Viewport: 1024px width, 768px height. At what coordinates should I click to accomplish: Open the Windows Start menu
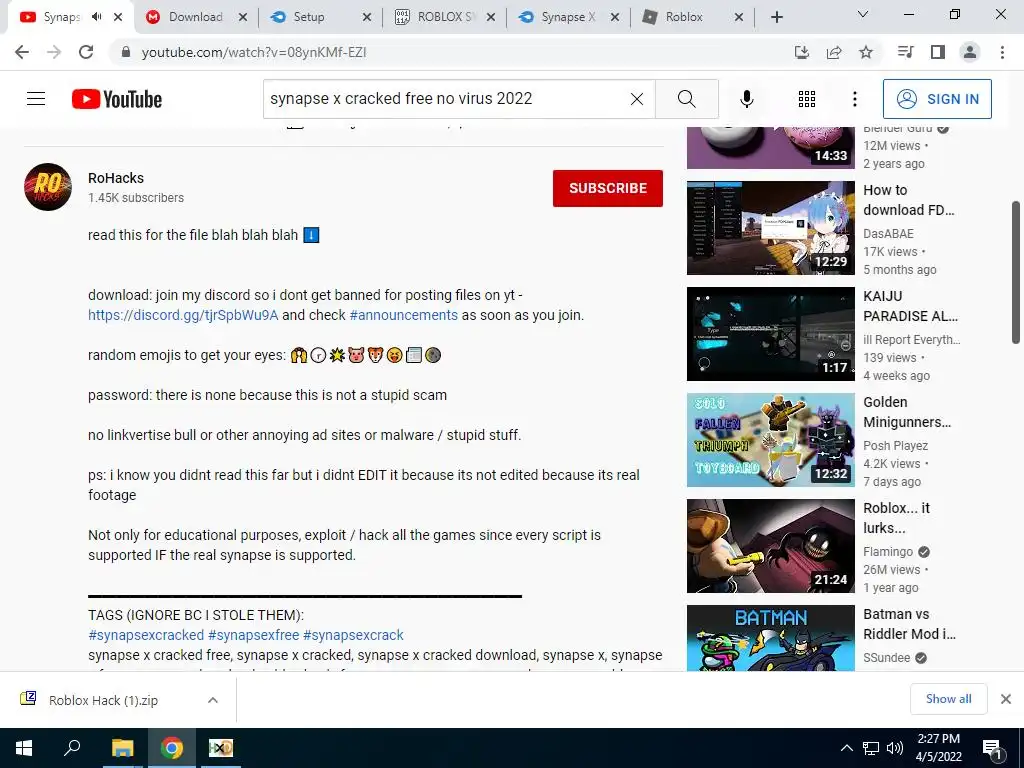pyautogui.click(x=24, y=748)
